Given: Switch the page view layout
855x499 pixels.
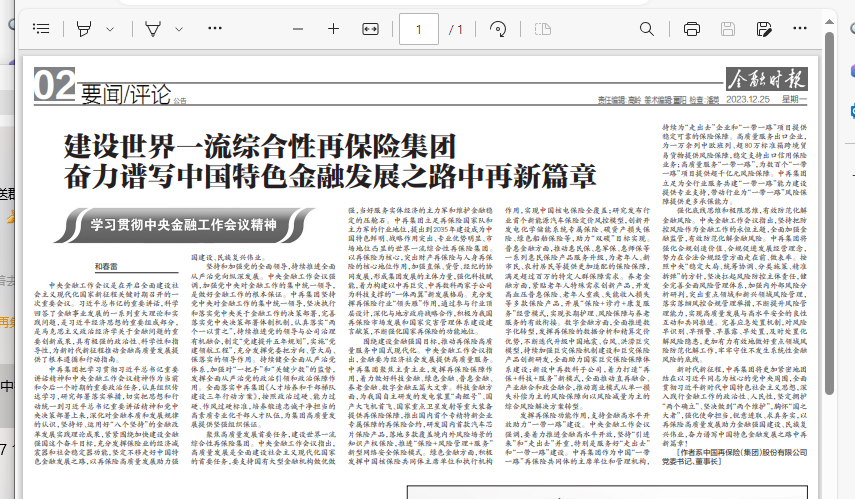Looking at the screenshot, I should (543, 28).
